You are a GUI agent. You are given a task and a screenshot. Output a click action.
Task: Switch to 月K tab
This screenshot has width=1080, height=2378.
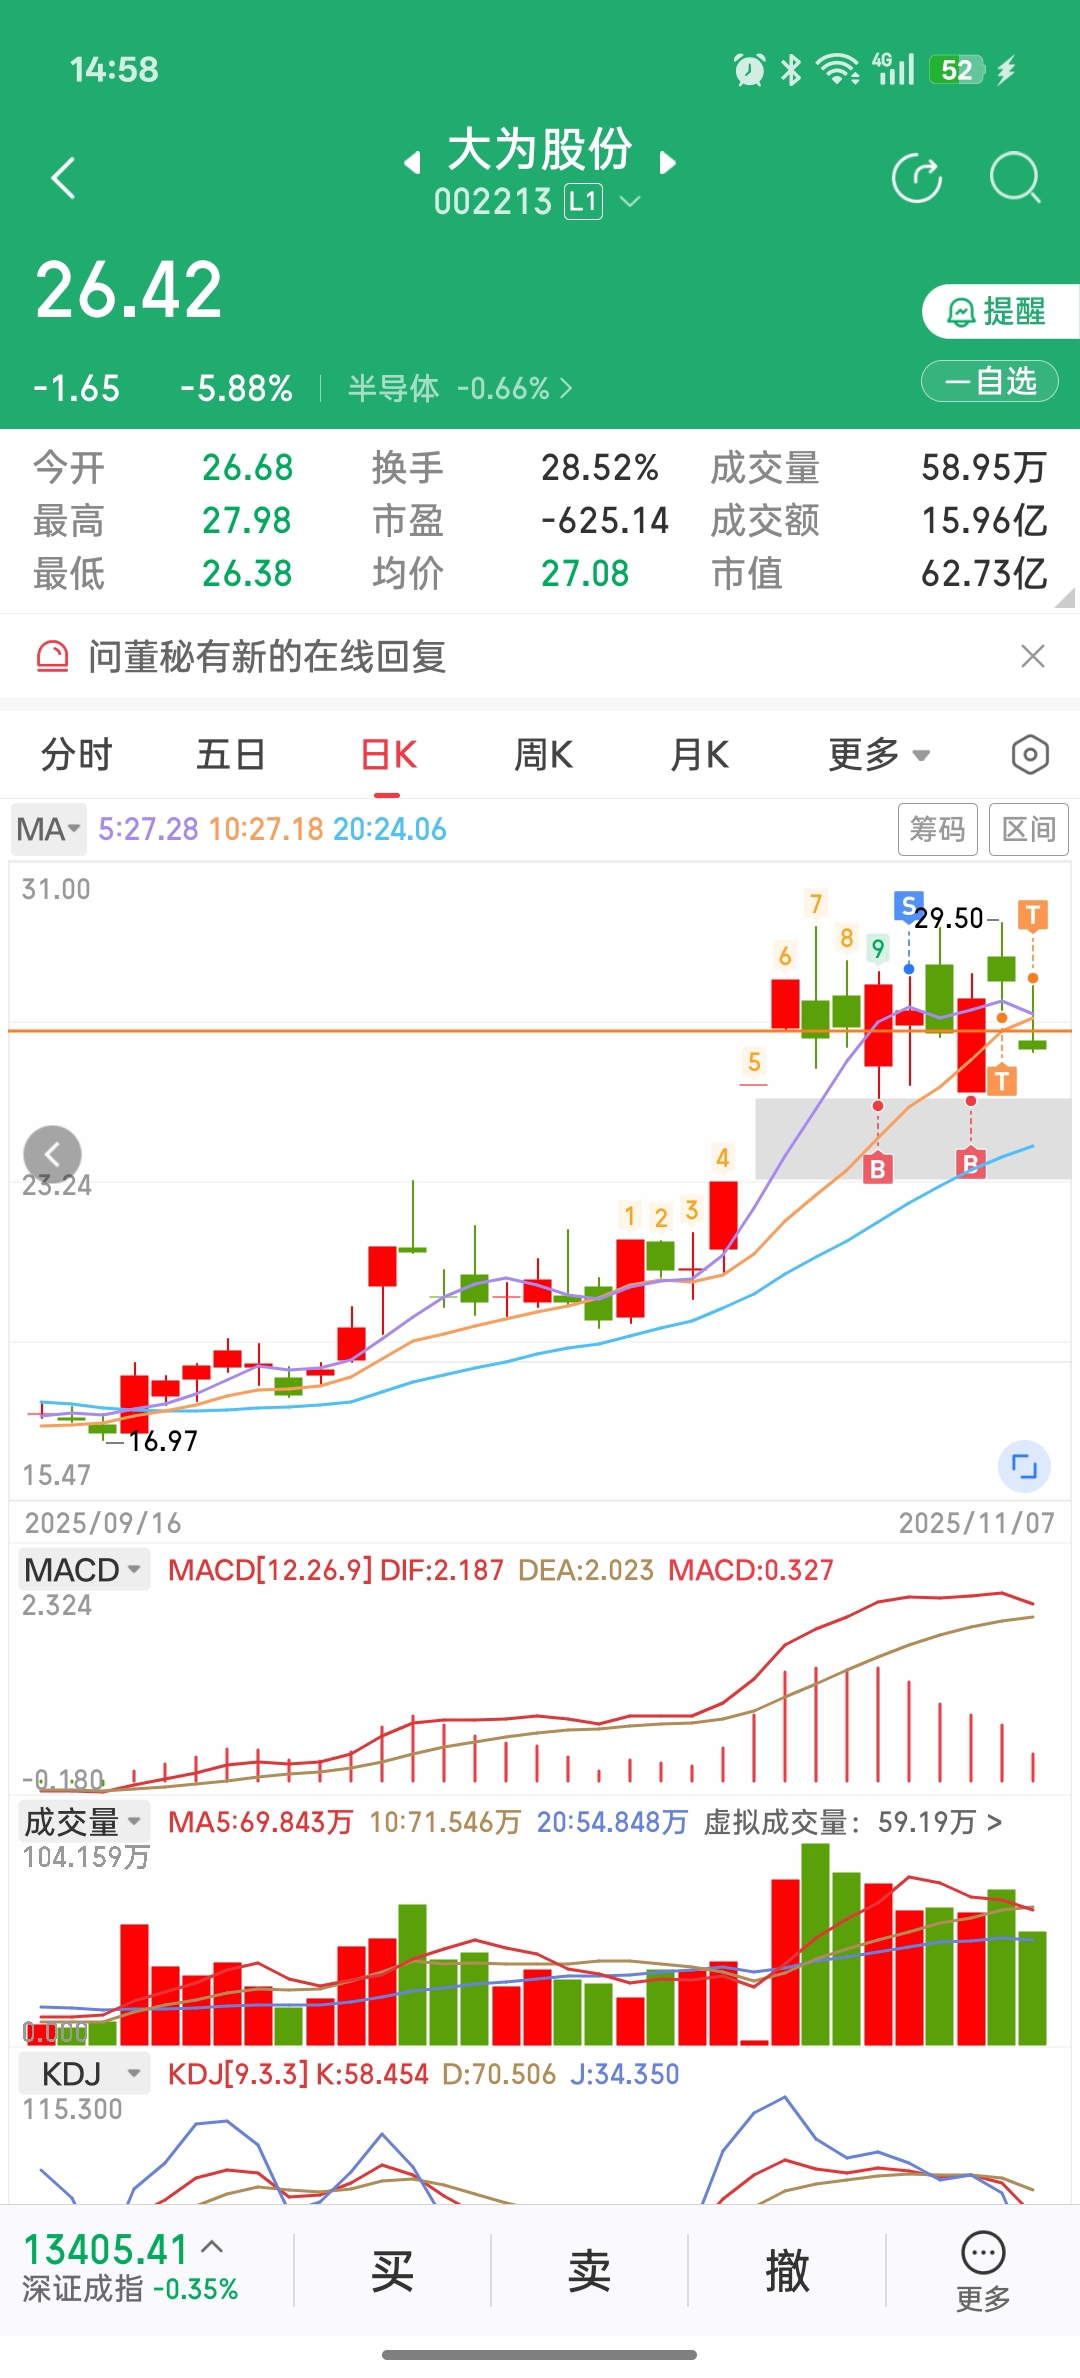click(699, 755)
